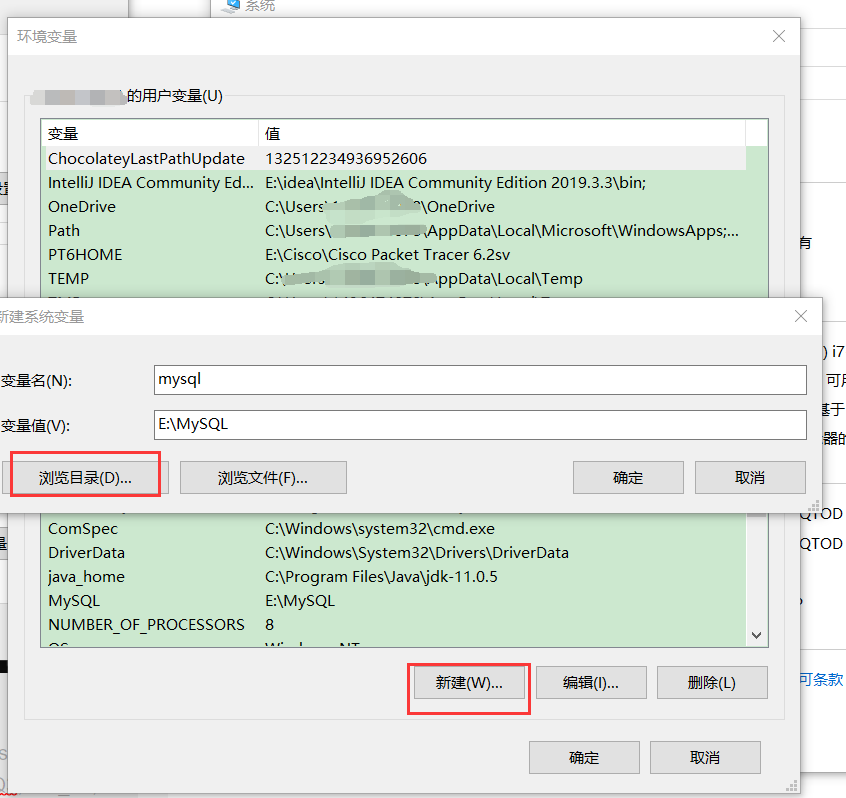Image resolution: width=846 pixels, height=798 pixels.
Task: Click 取消 at the bottom of 环境变量
Action: [705, 757]
